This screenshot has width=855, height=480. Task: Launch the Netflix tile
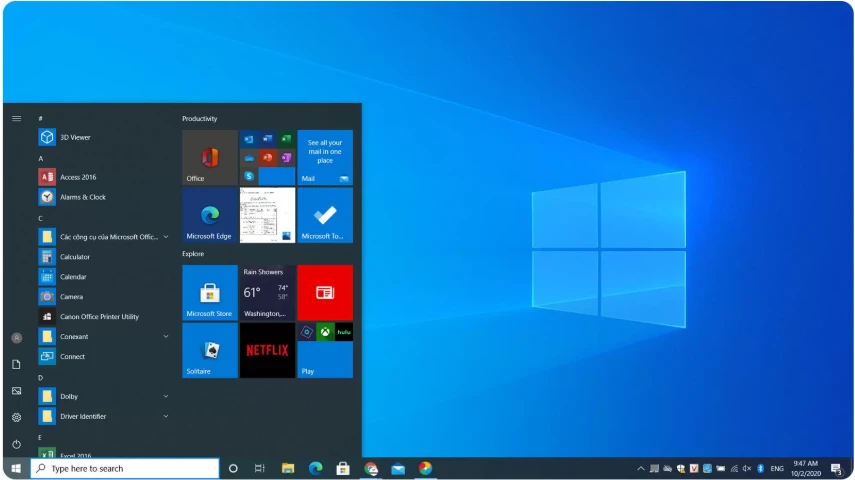[267, 350]
